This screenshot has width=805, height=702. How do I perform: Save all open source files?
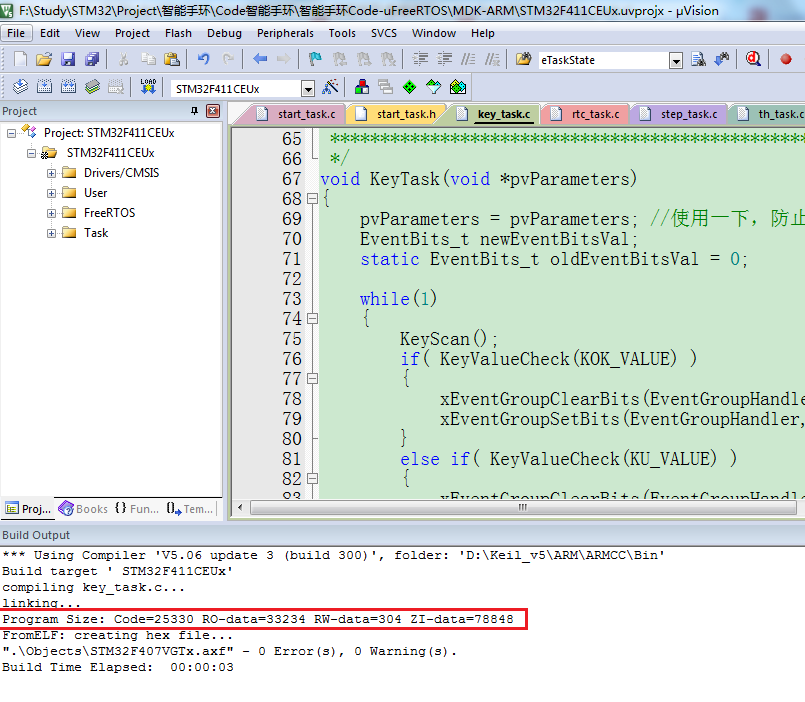92,58
